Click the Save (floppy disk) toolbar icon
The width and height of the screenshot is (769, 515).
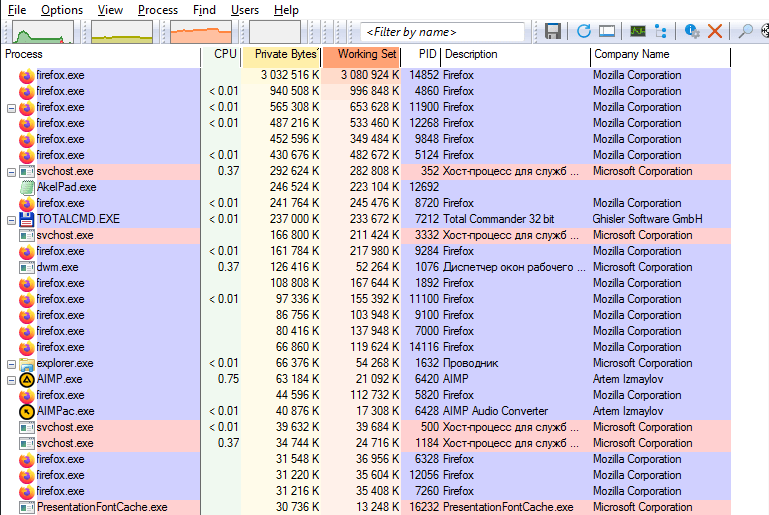tap(553, 31)
